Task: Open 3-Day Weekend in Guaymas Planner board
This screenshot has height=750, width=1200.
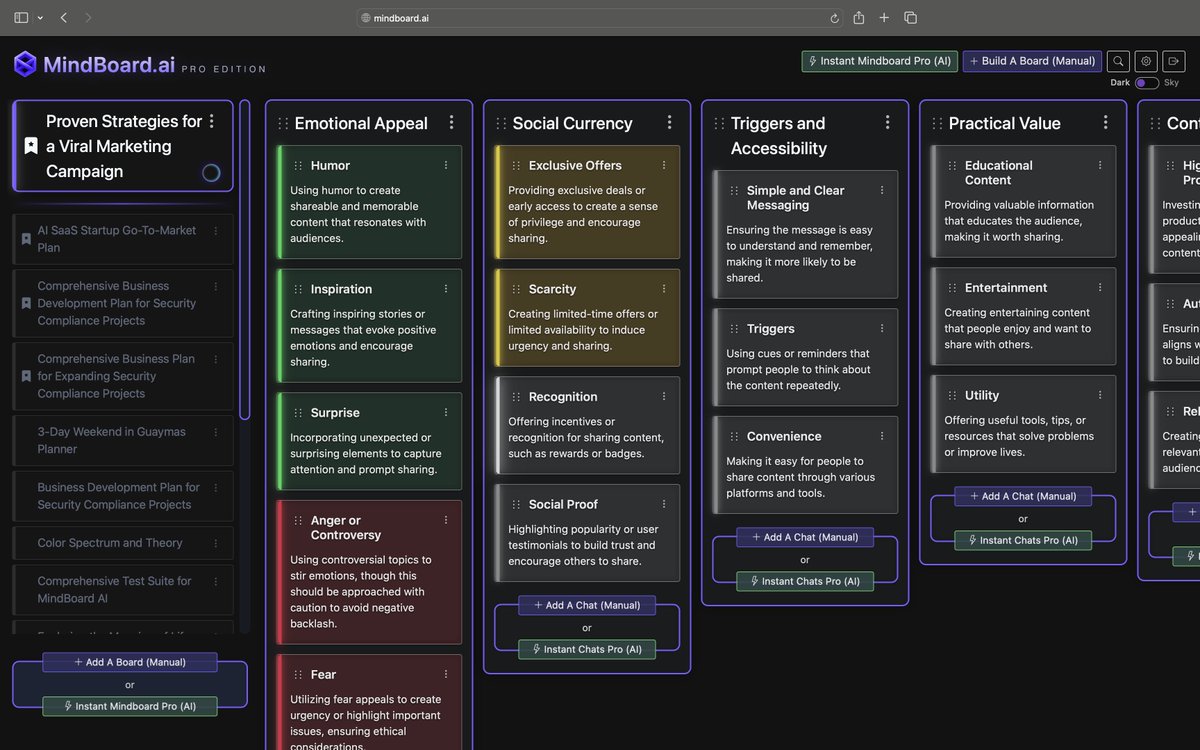Action: [123, 440]
